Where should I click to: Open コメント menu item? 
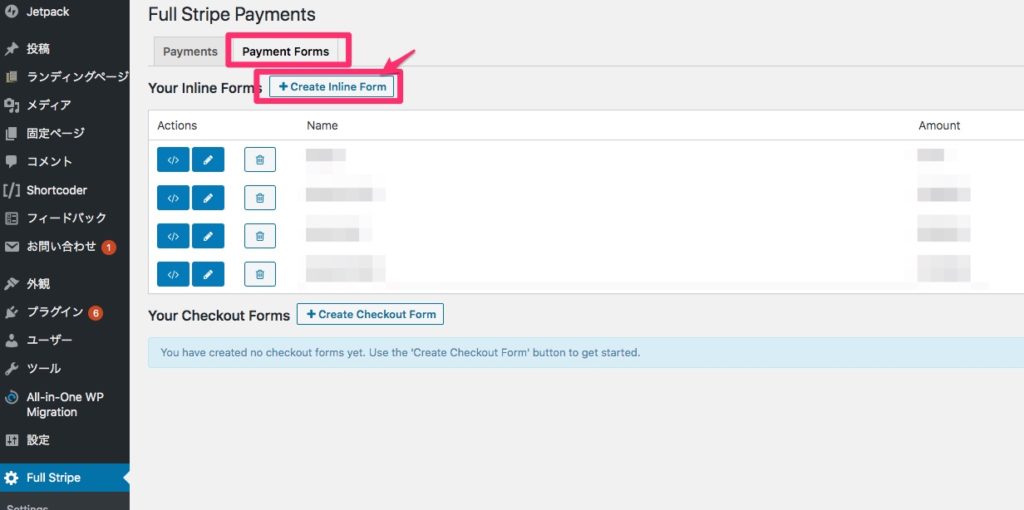[x=50, y=161]
